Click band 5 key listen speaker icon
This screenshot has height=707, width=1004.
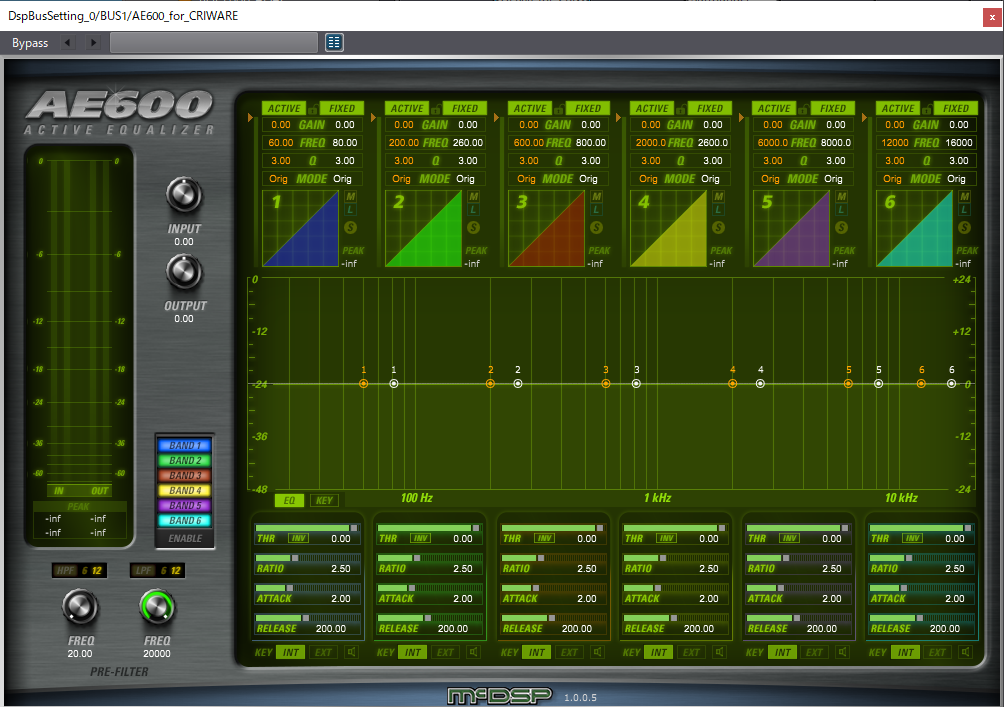coord(843,652)
